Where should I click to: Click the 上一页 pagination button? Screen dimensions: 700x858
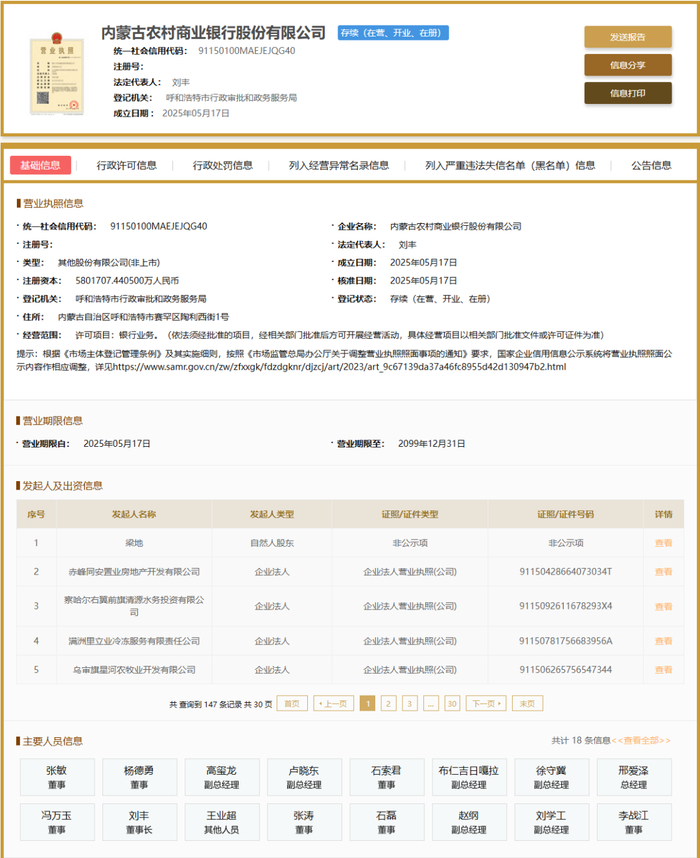click(333, 704)
